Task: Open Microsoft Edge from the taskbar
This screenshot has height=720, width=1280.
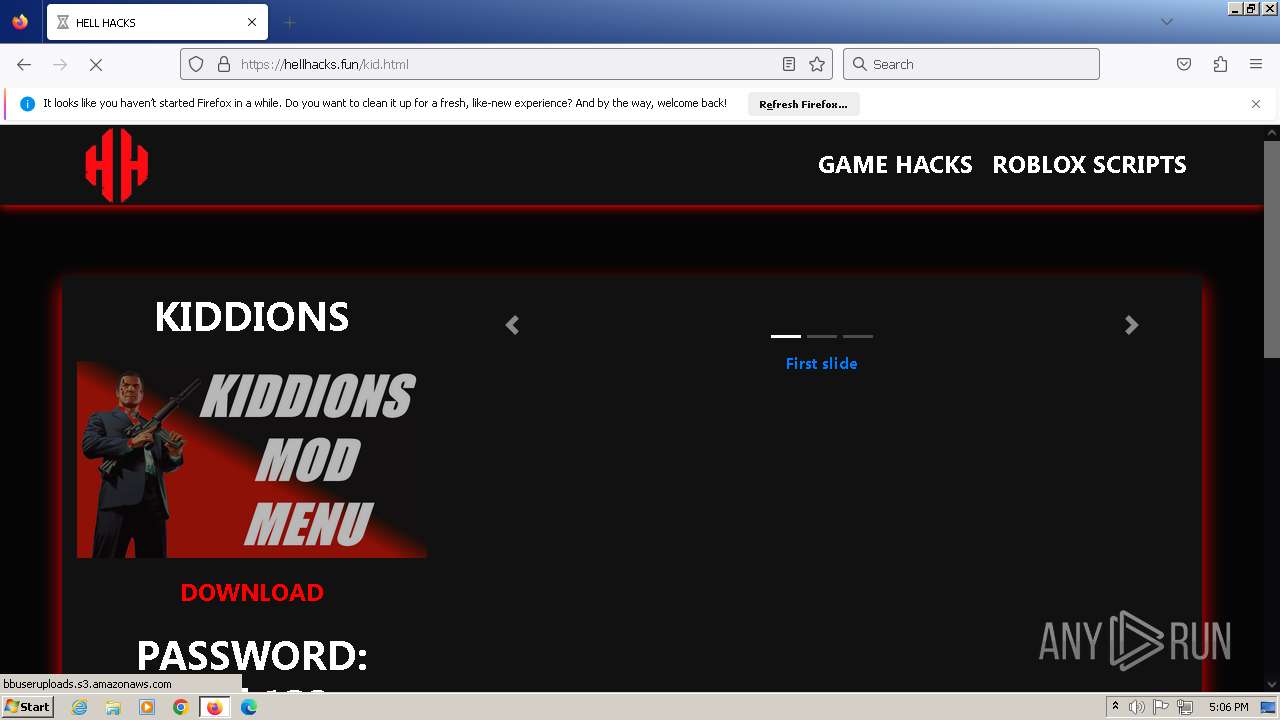Action: [249, 707]
